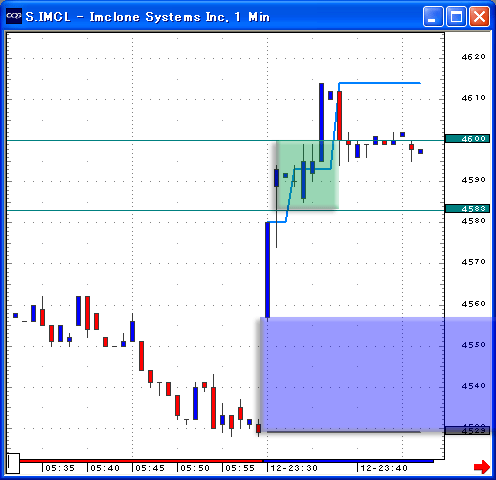
Task: Maximize the S.IMCL chart window
Action: tap(456, 16)
